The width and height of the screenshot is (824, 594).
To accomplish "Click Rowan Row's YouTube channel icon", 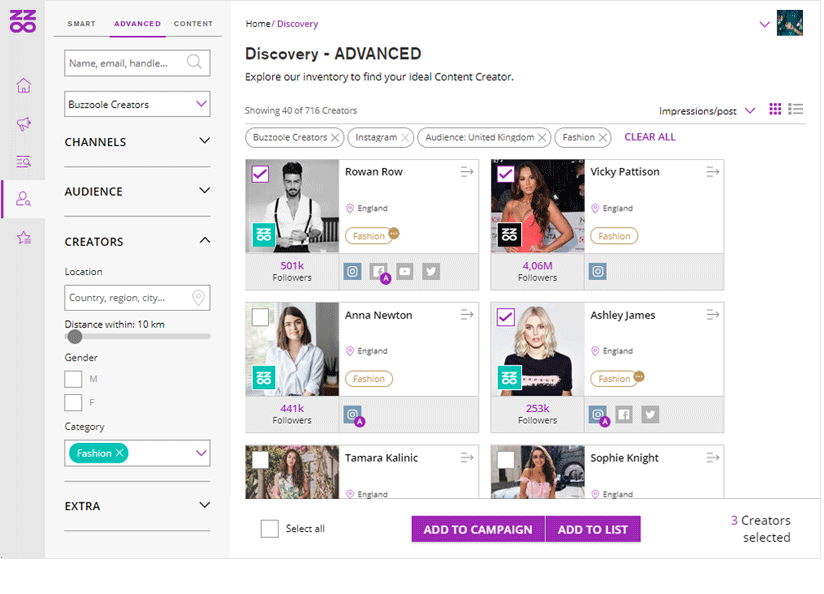I will pyautogui.click(x=404, y=271).
